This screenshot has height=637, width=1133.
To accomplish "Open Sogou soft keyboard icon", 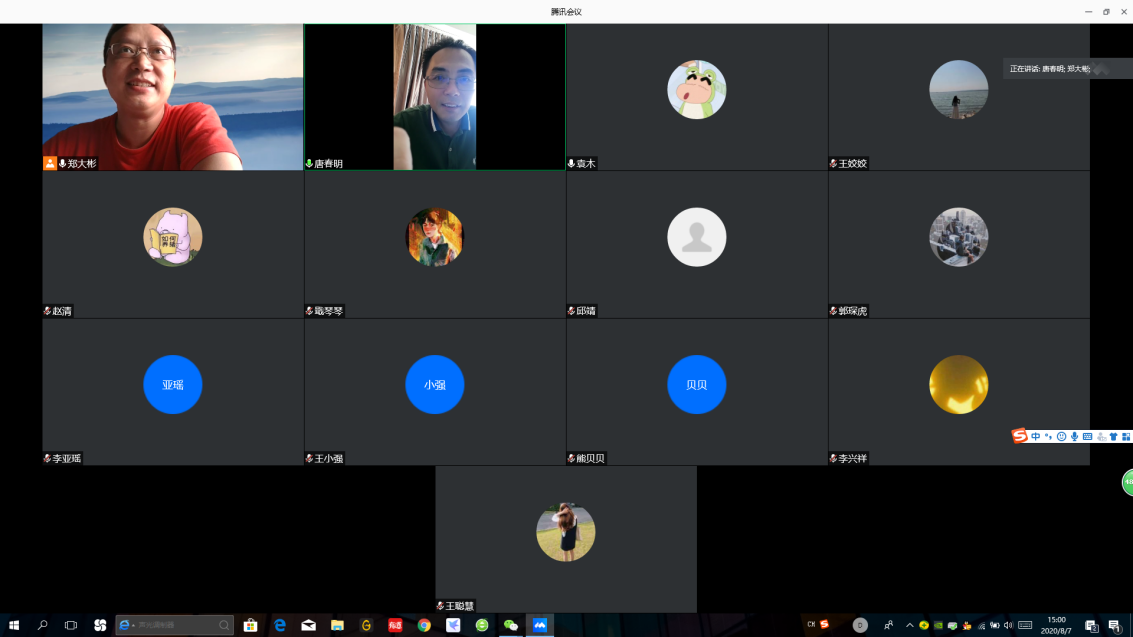I will pyautogui.click(x=1087, y=436).
